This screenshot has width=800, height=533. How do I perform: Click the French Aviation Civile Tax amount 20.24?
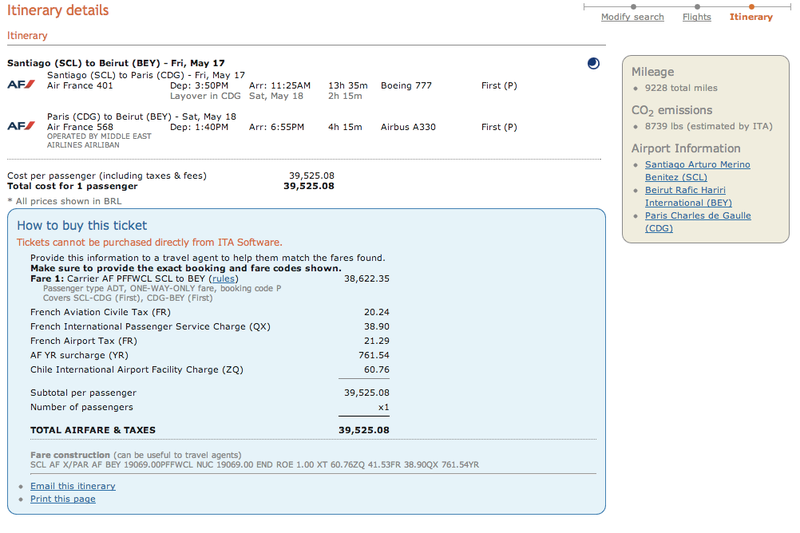(x=377, y=312)
